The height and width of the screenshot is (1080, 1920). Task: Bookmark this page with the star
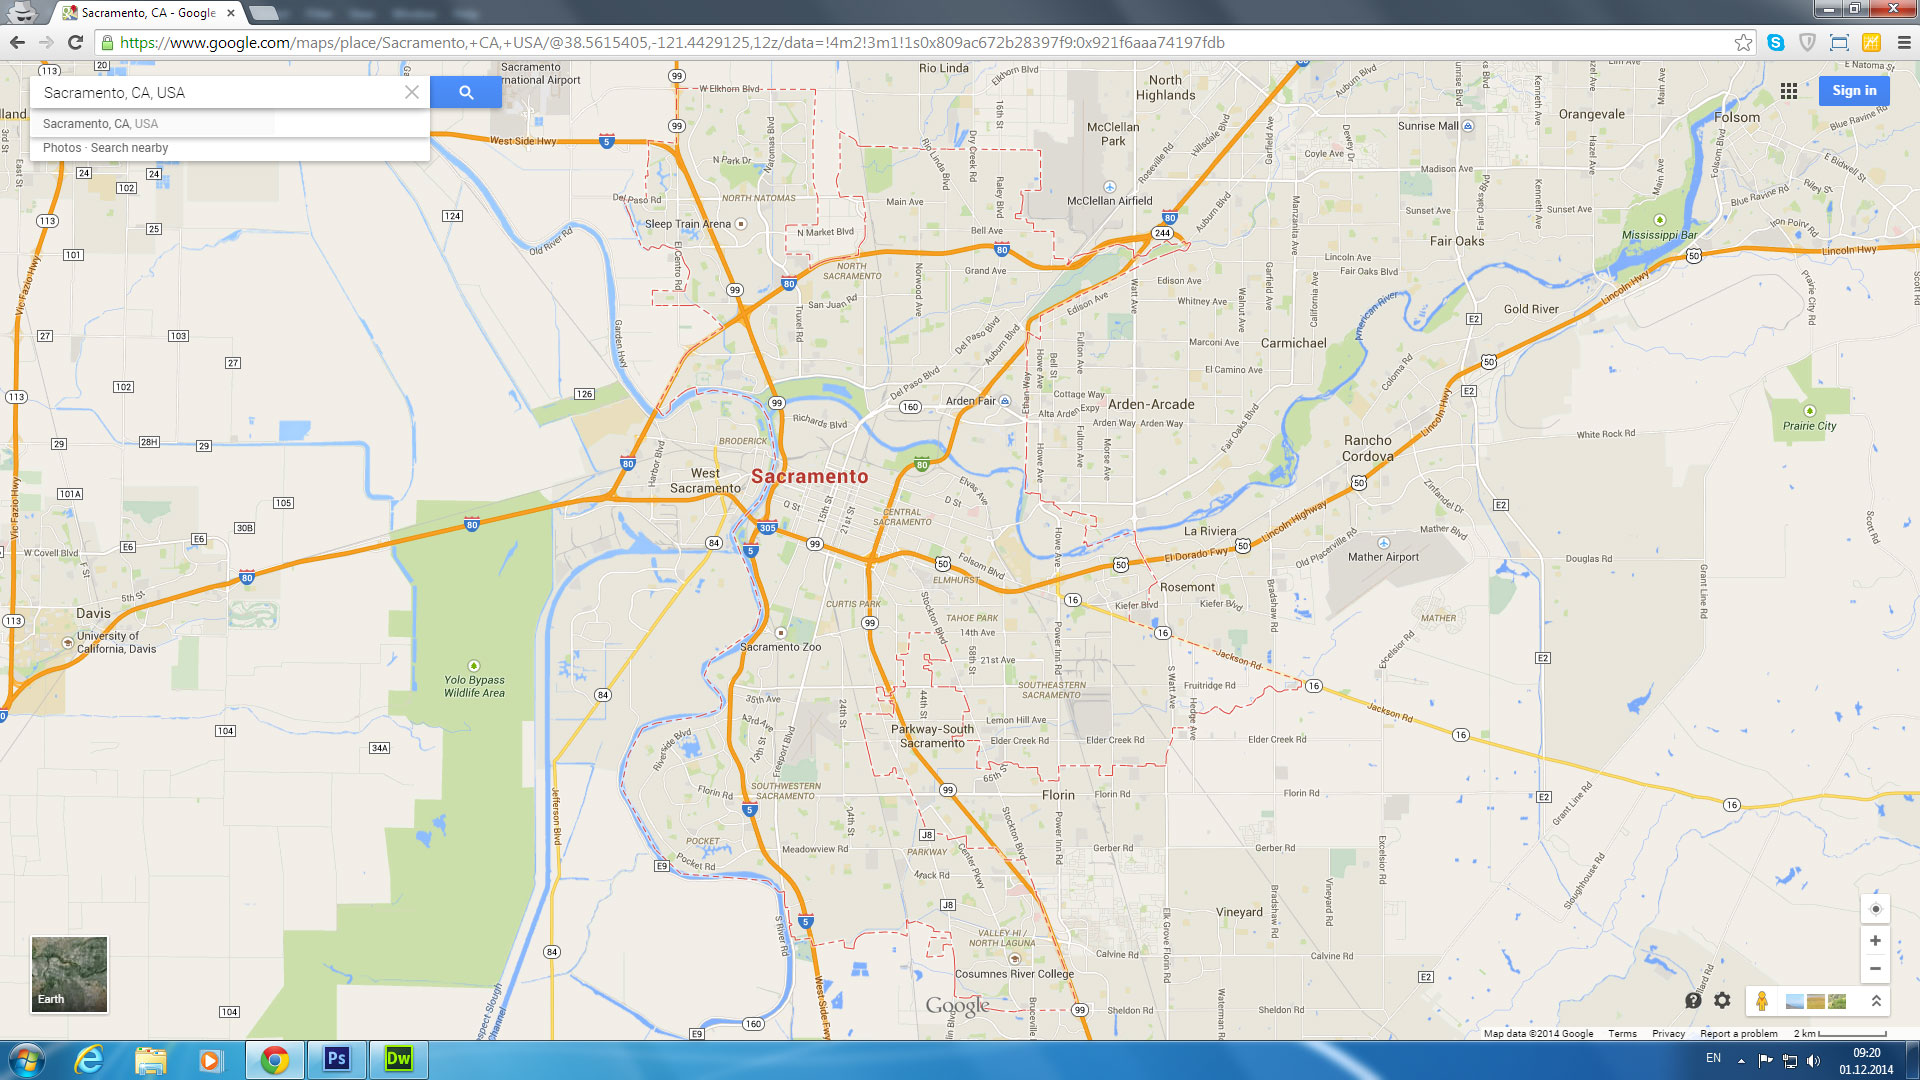point(1743,42)
